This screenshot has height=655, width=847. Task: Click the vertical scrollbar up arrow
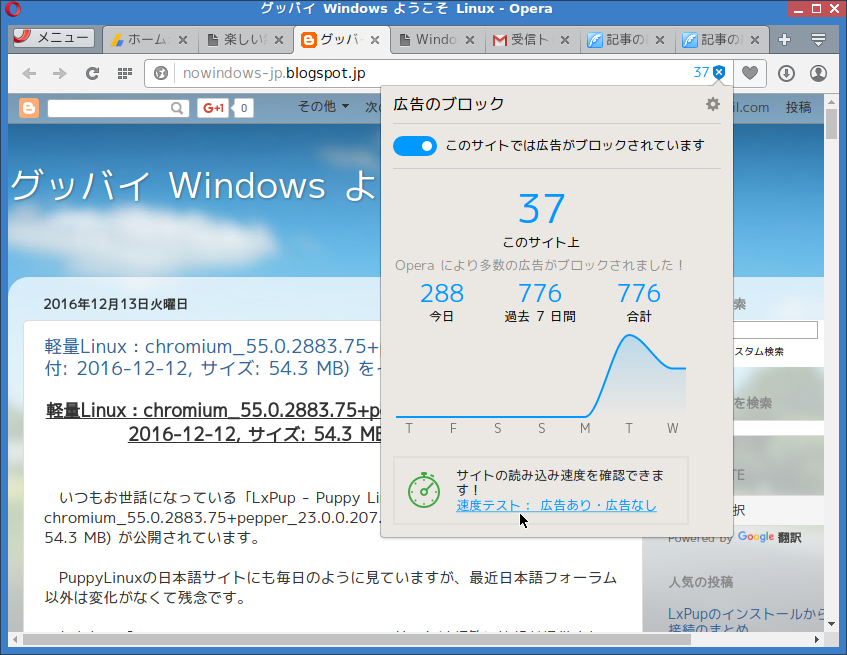click(831, 102)
